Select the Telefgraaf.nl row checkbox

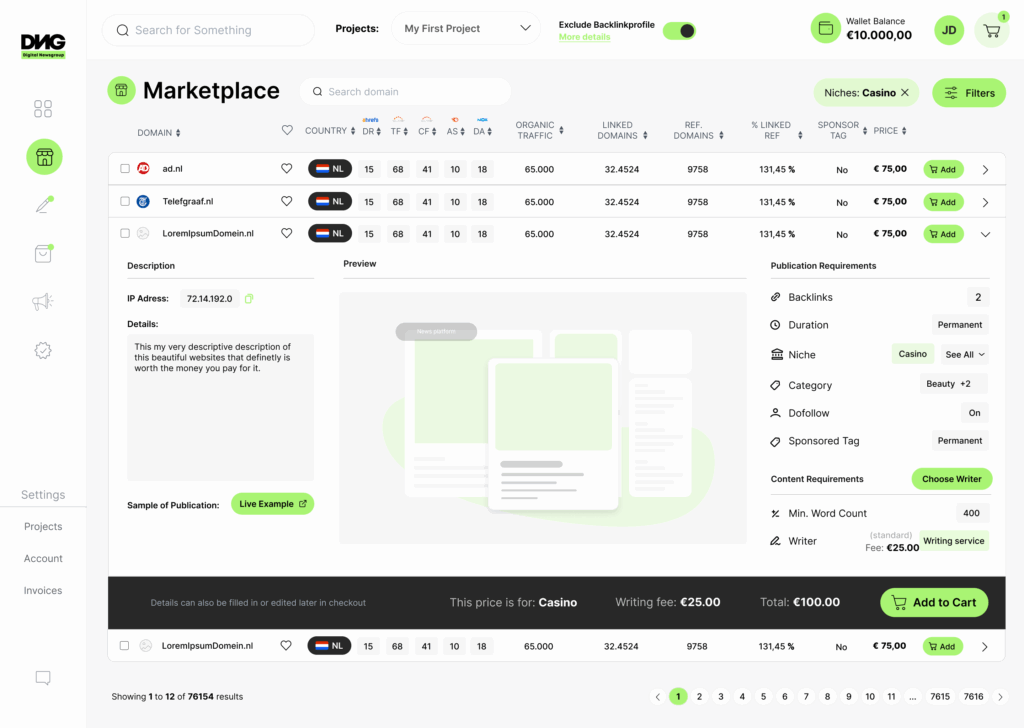point(125,201)
